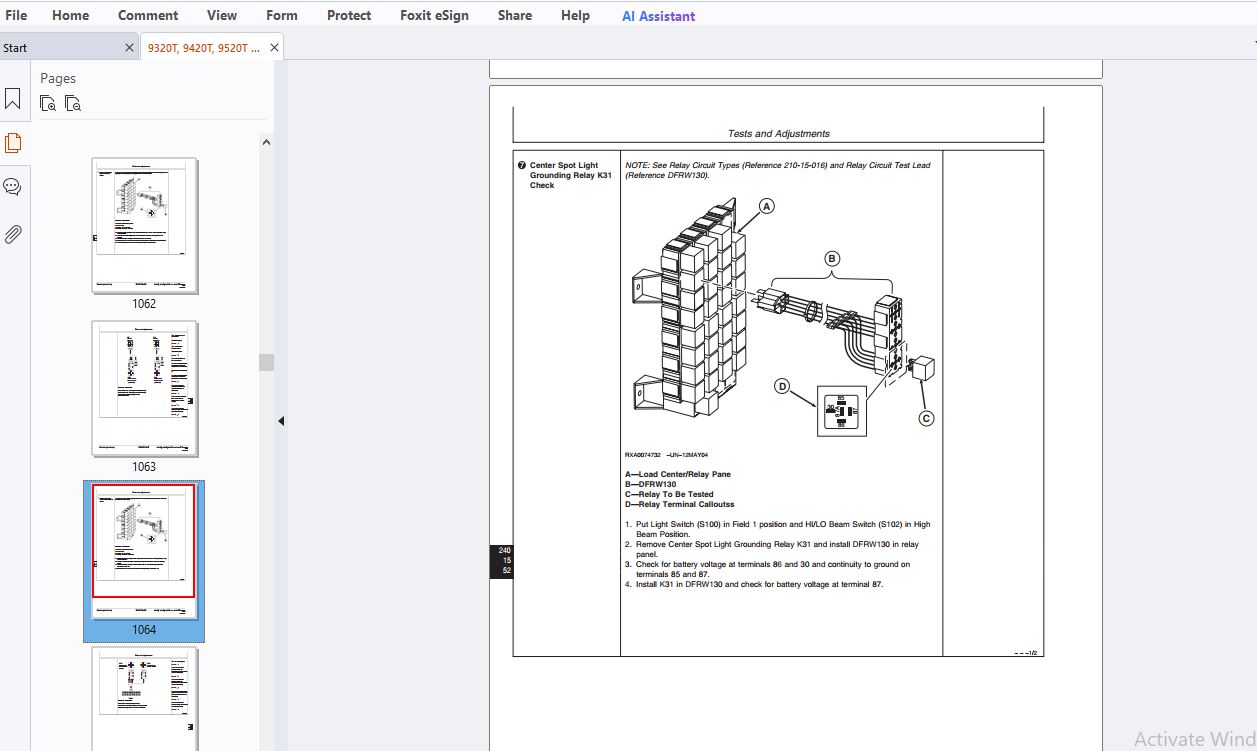This screenshot has height=751, width=1257.
Task: Open the Share ribbon tab
Action: click(515, 15)
